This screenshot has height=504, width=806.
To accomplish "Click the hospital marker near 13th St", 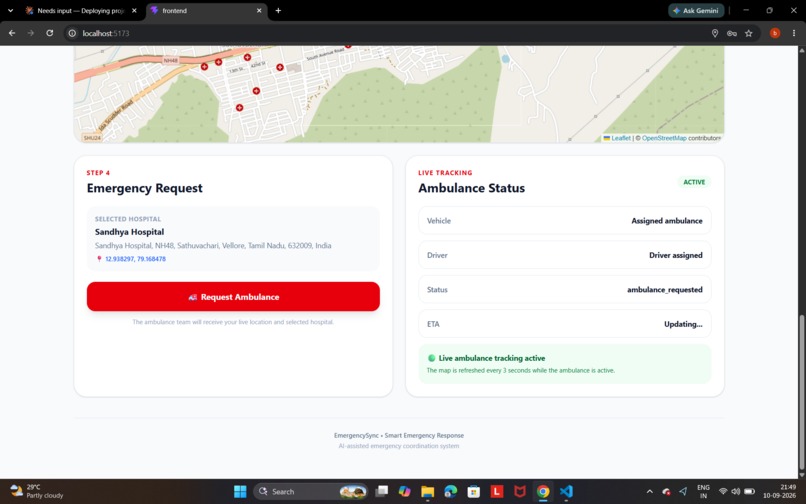I will (x=218, y=62).
